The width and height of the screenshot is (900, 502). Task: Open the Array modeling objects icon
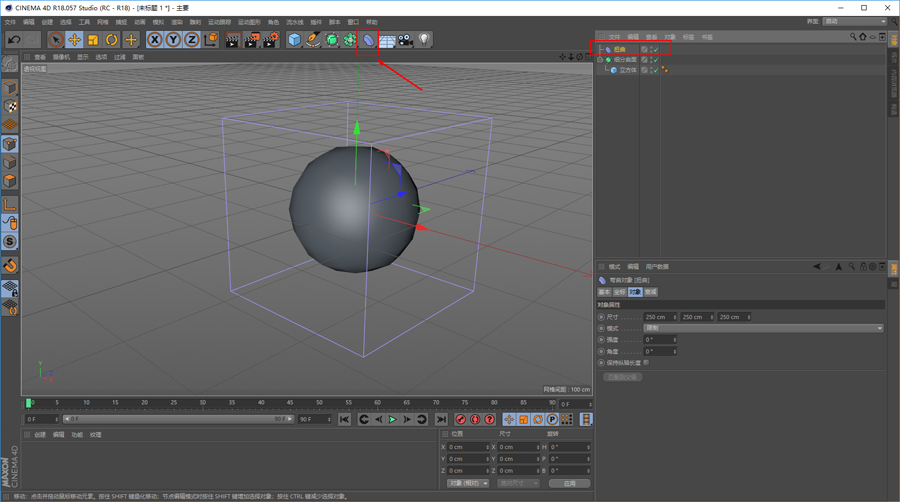coord(350,40)
